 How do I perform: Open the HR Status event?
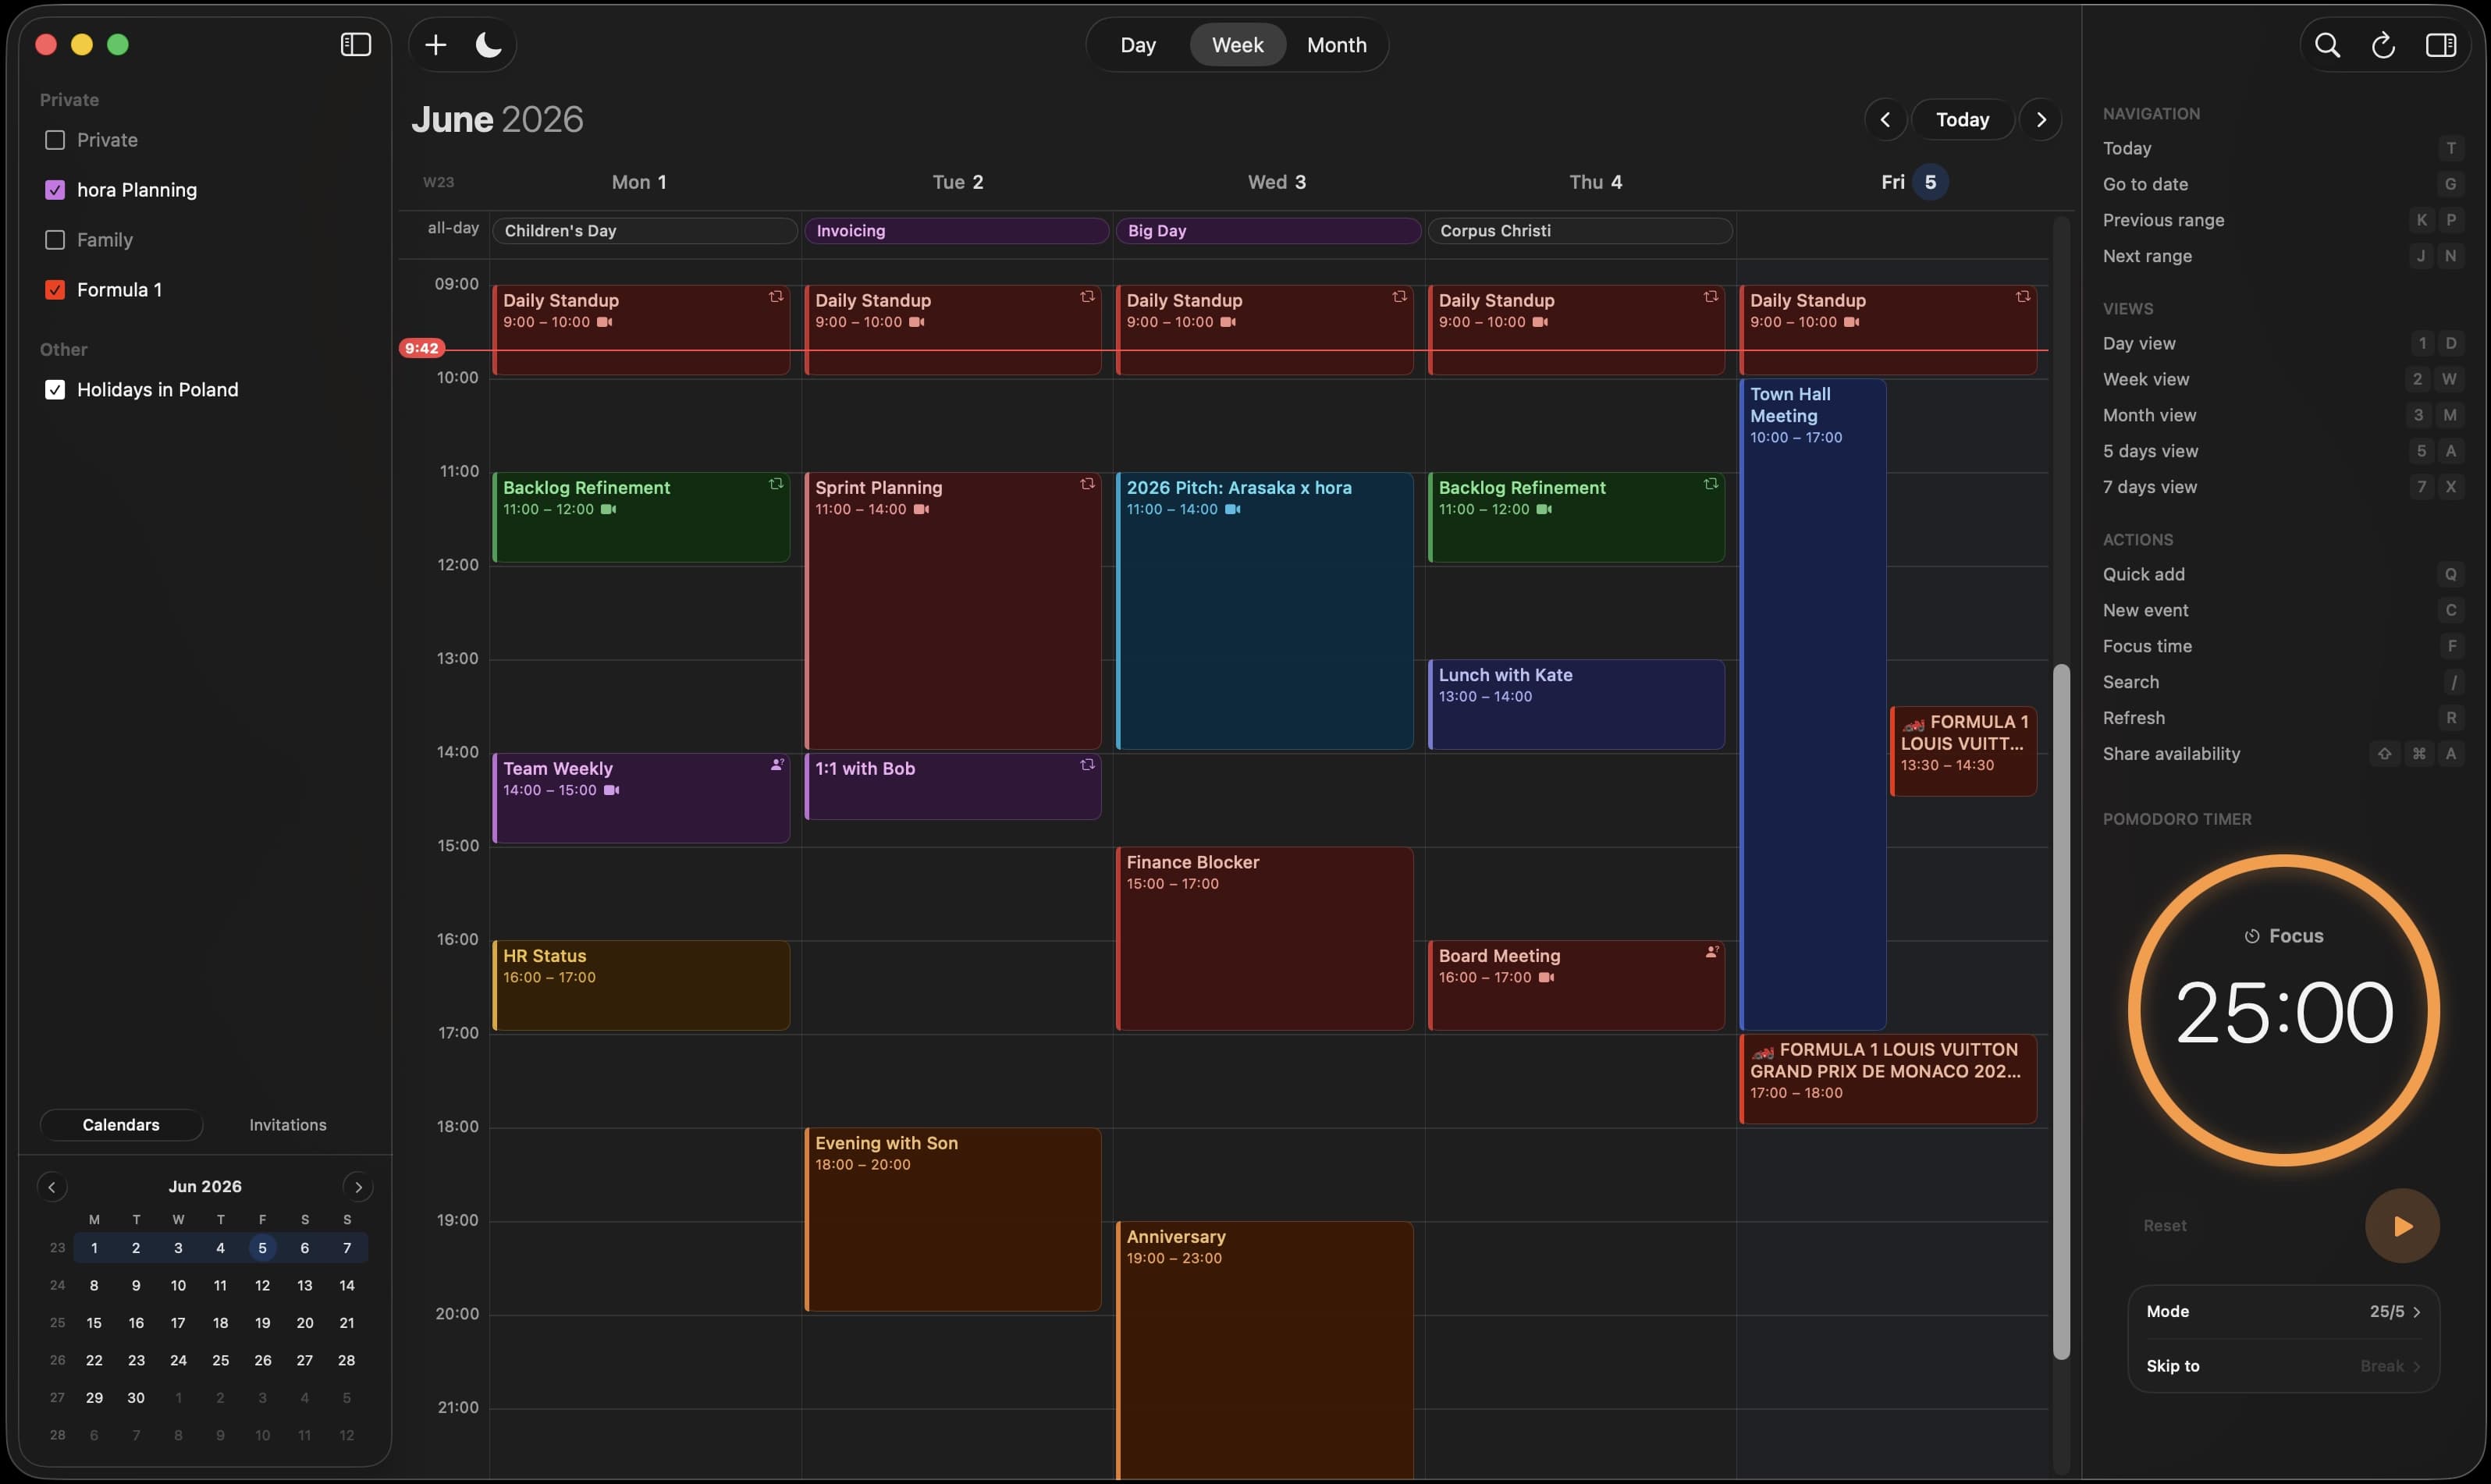click(x=641, y=985)
